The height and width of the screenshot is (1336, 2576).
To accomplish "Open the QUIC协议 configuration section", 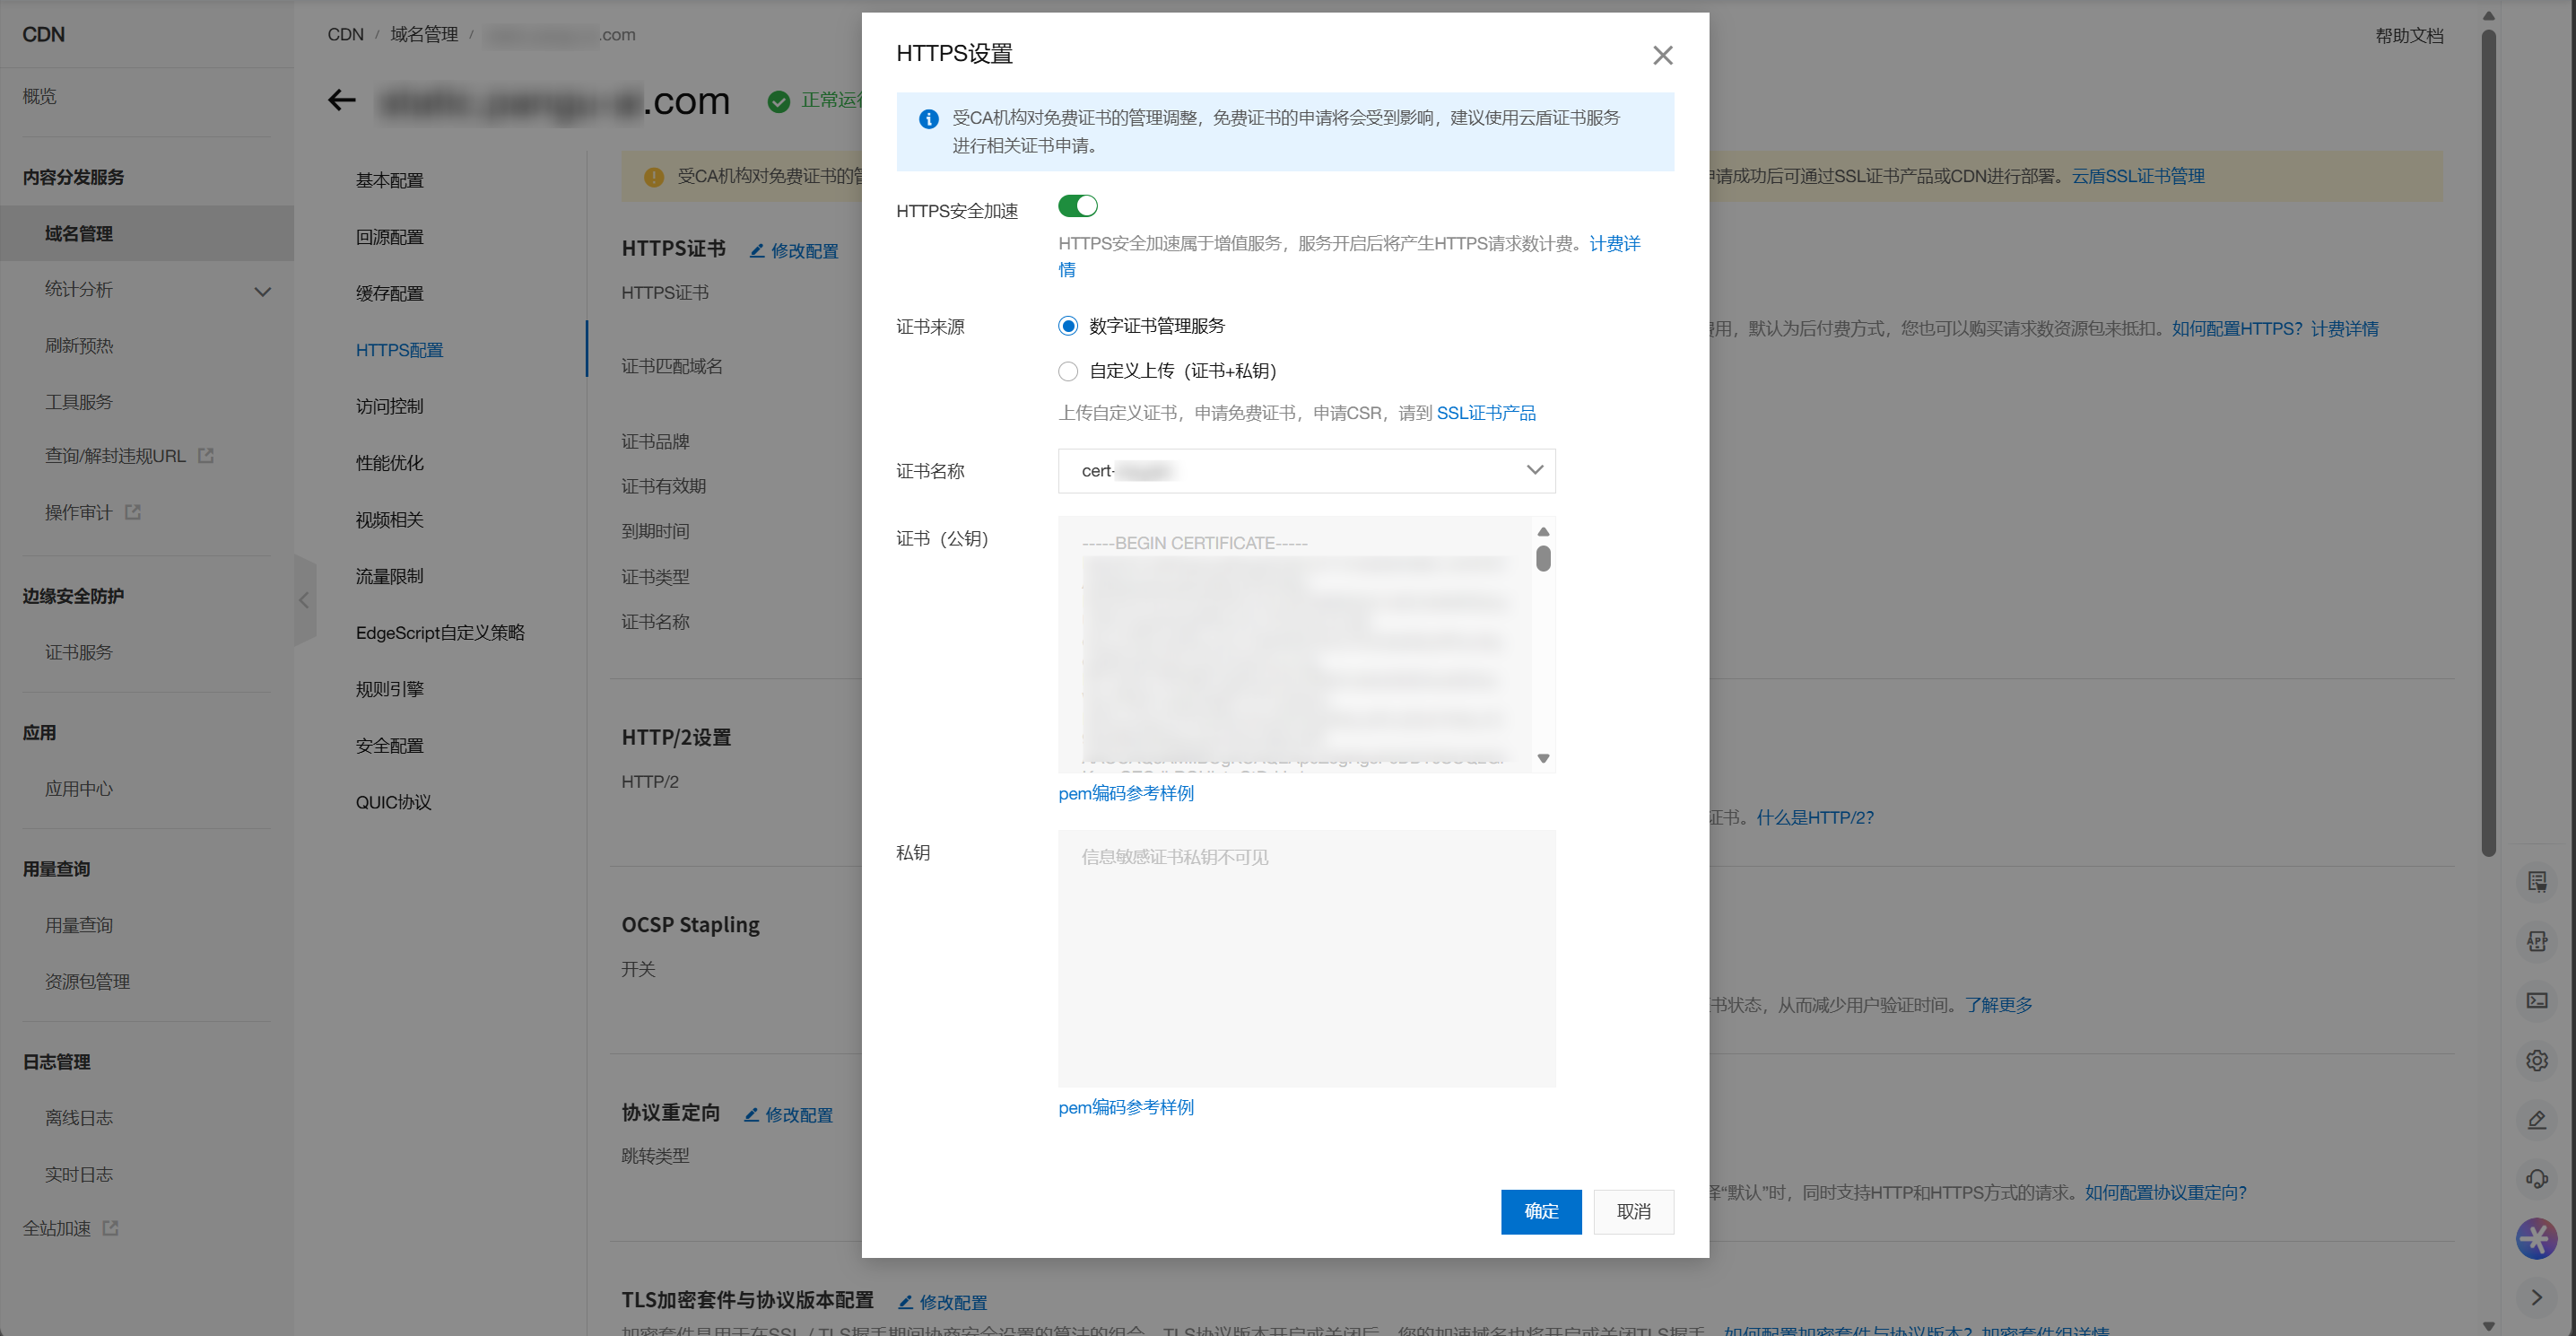I will 392,801.
